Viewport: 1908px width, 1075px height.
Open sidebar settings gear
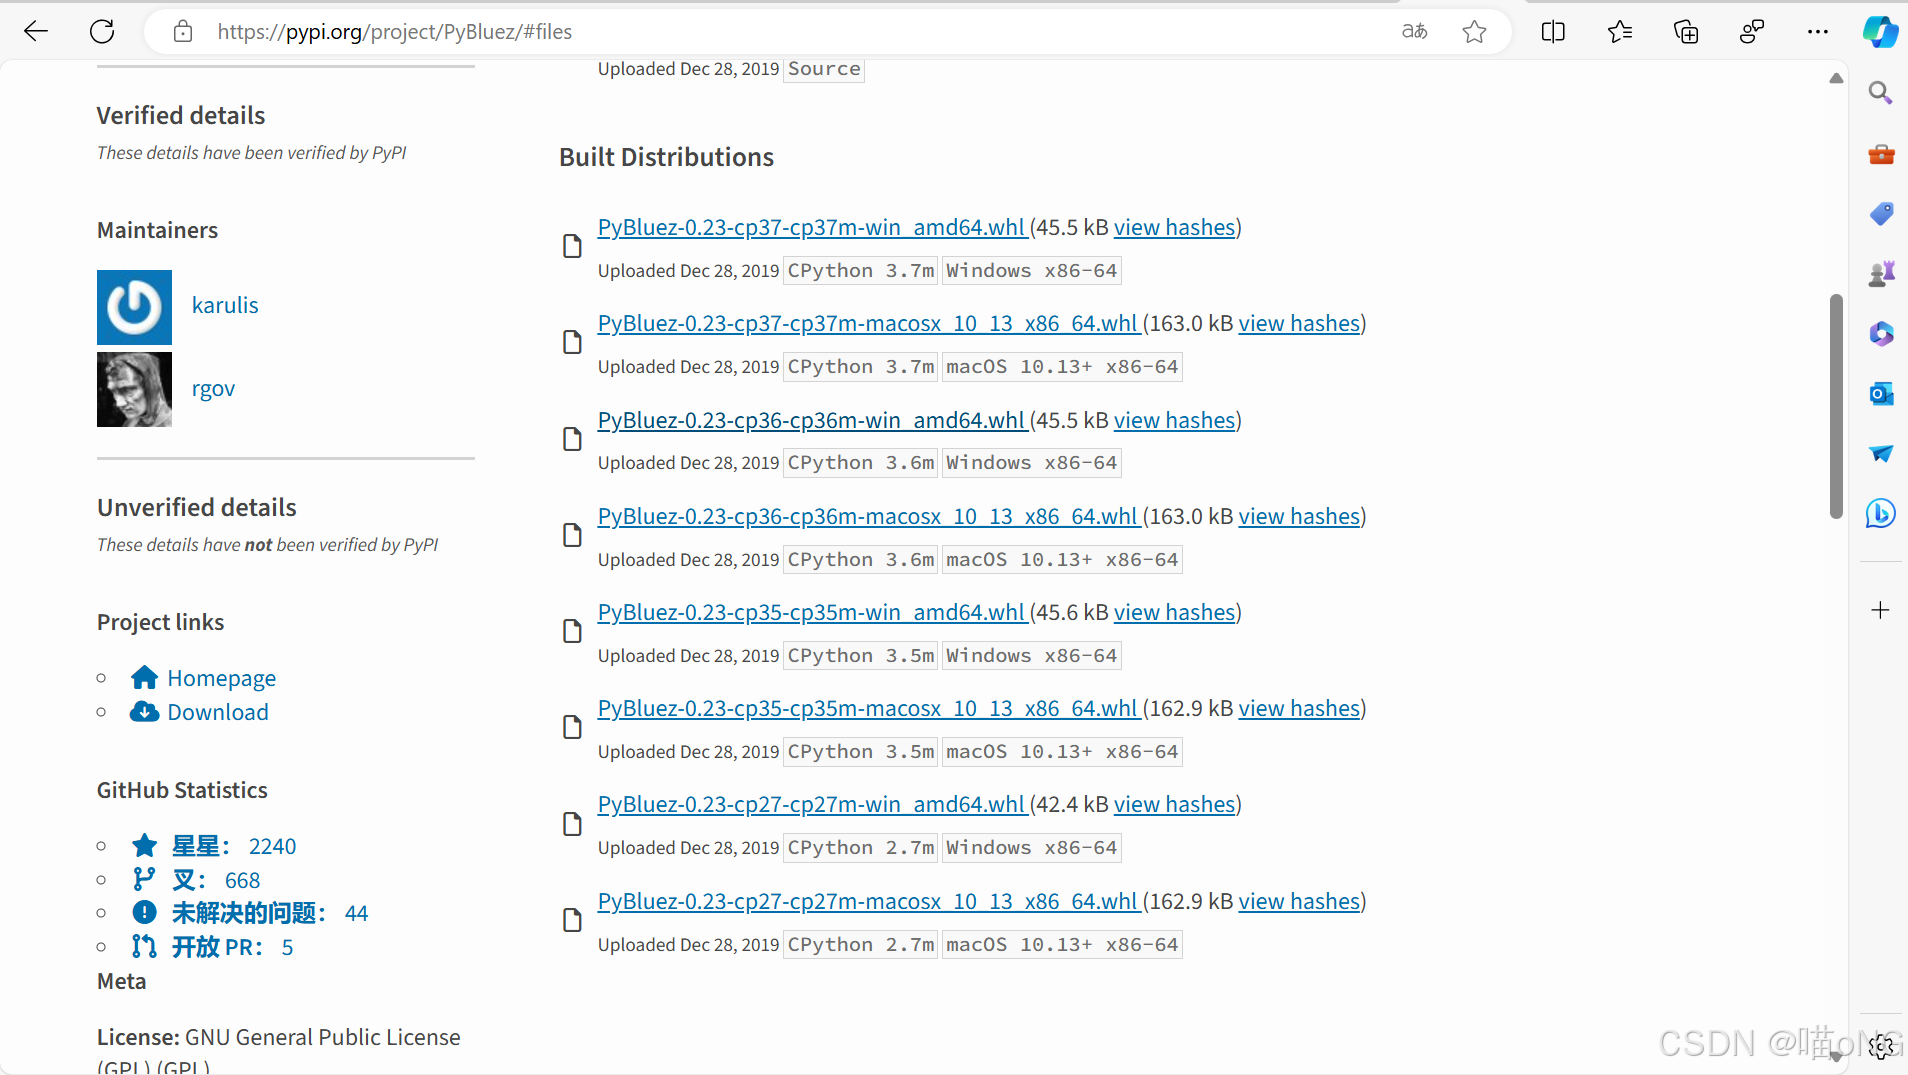click(1880, 1046)
